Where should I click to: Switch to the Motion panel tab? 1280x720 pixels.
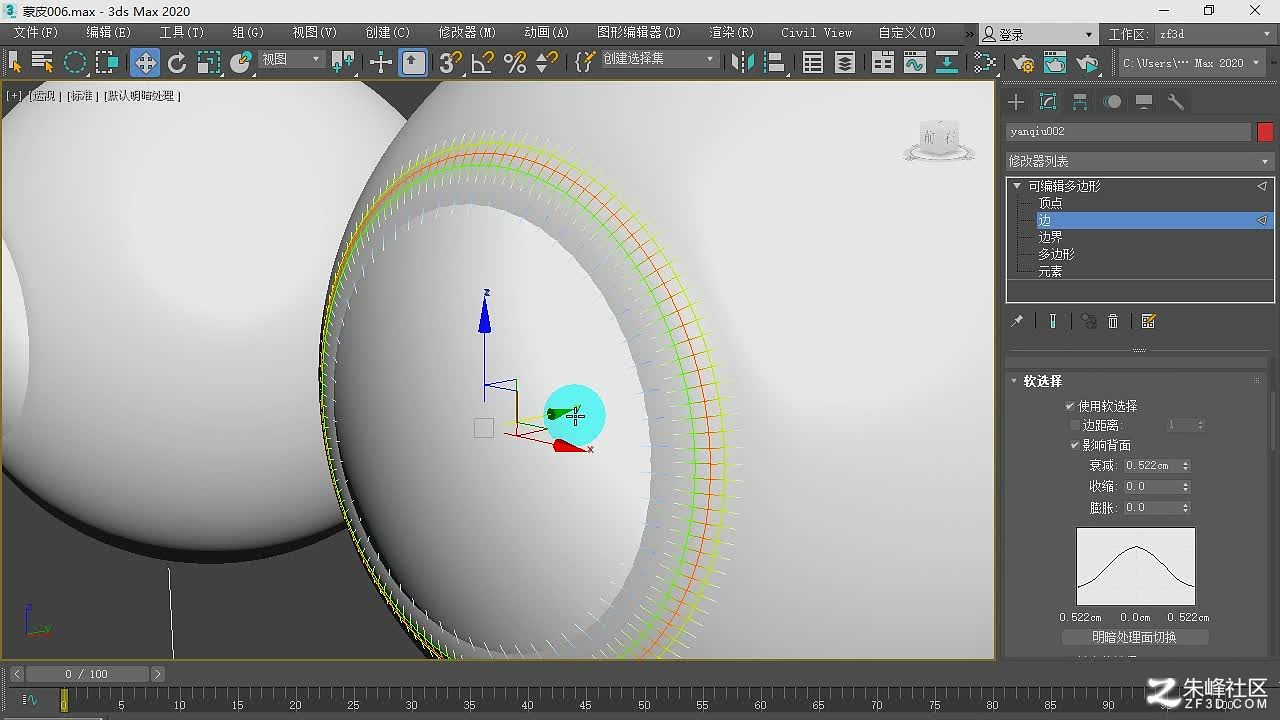(x=1112, y=102)
